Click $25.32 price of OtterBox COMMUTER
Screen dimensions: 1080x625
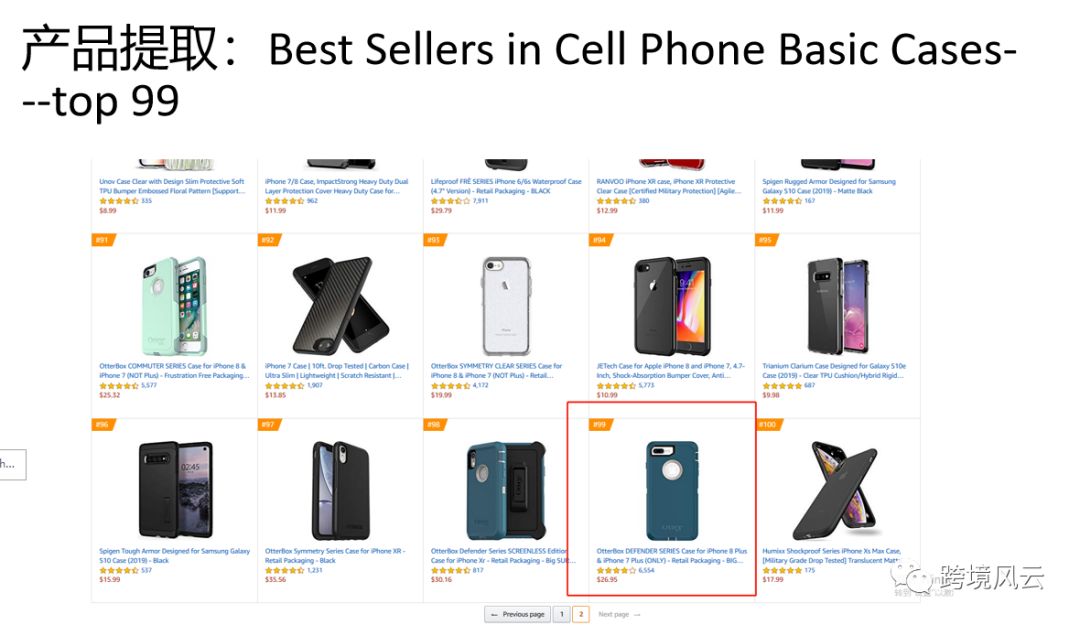110,395
